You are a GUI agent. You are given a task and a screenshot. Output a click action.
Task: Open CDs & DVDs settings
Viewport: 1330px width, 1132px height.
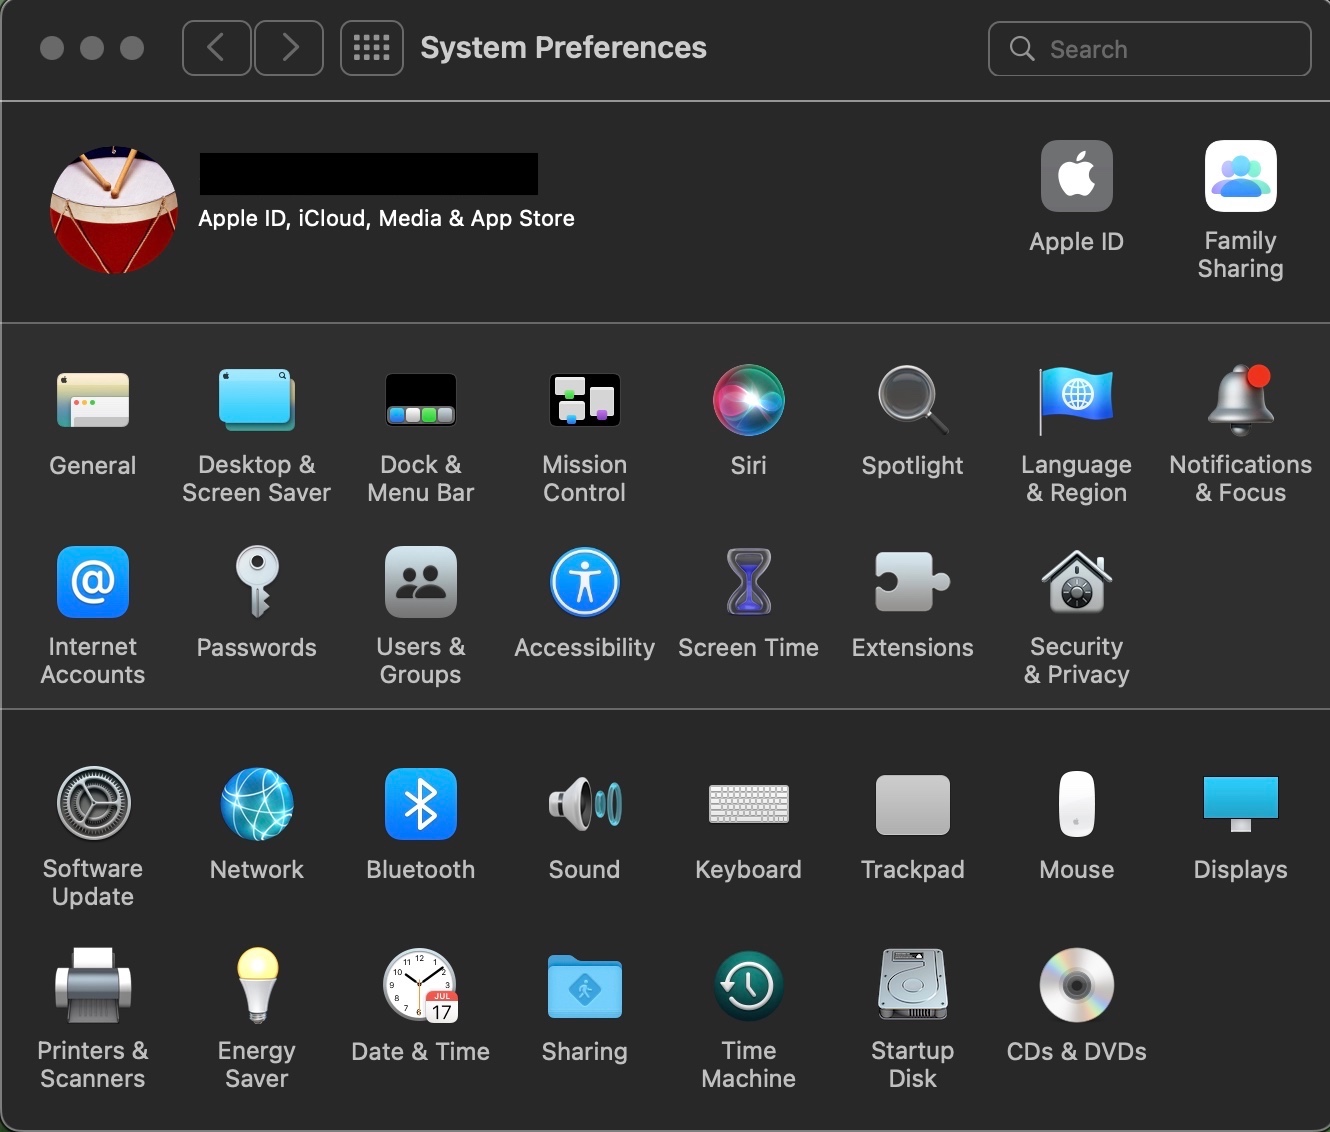1077,985
